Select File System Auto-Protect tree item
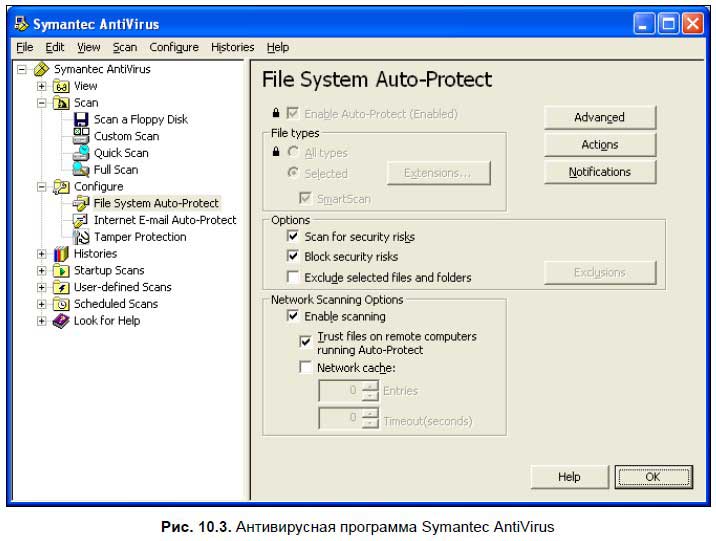 coord(156,203)
